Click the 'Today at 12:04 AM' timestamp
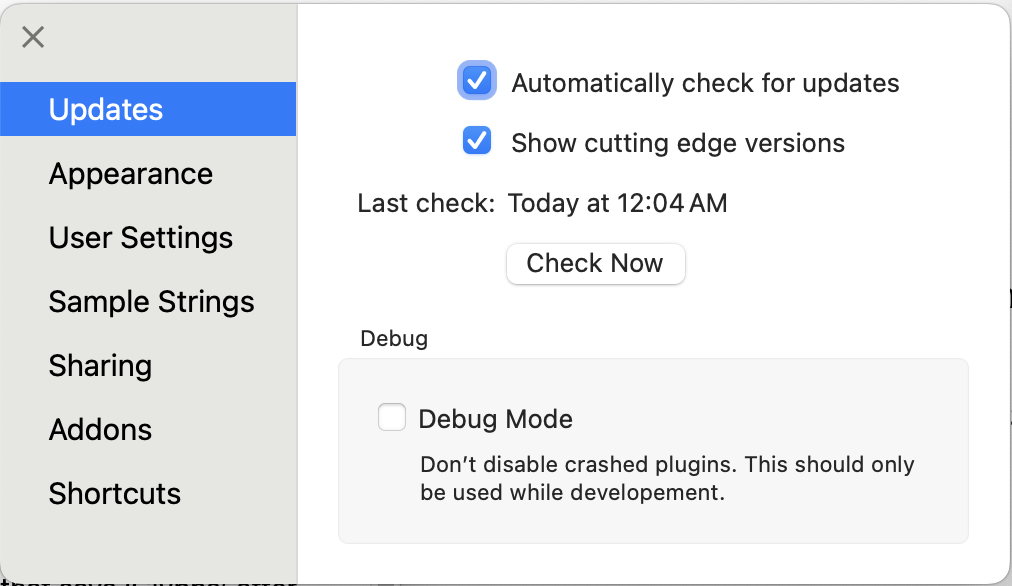The height and width of the screenshot is (586, 1012). click(x=617, y=204)
